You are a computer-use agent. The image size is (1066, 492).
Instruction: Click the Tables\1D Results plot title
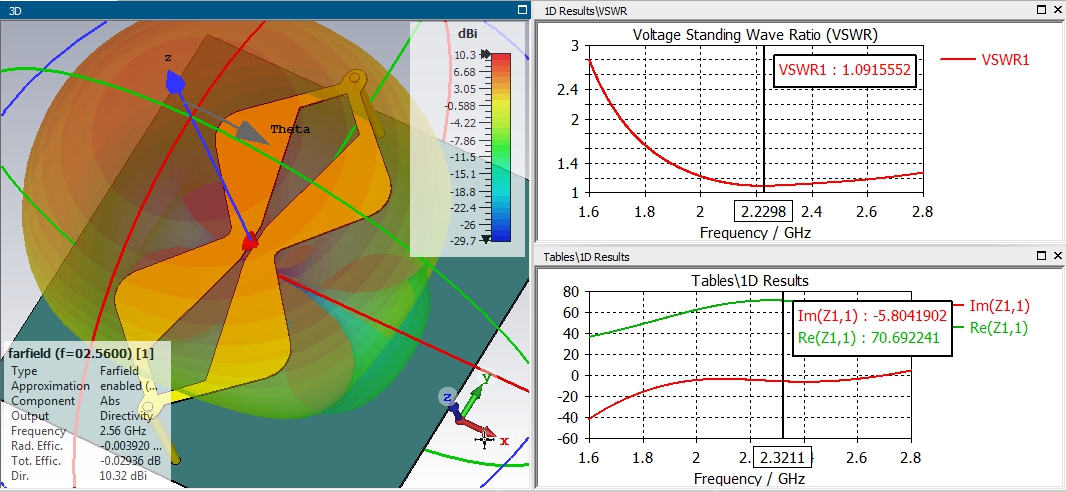750,280
